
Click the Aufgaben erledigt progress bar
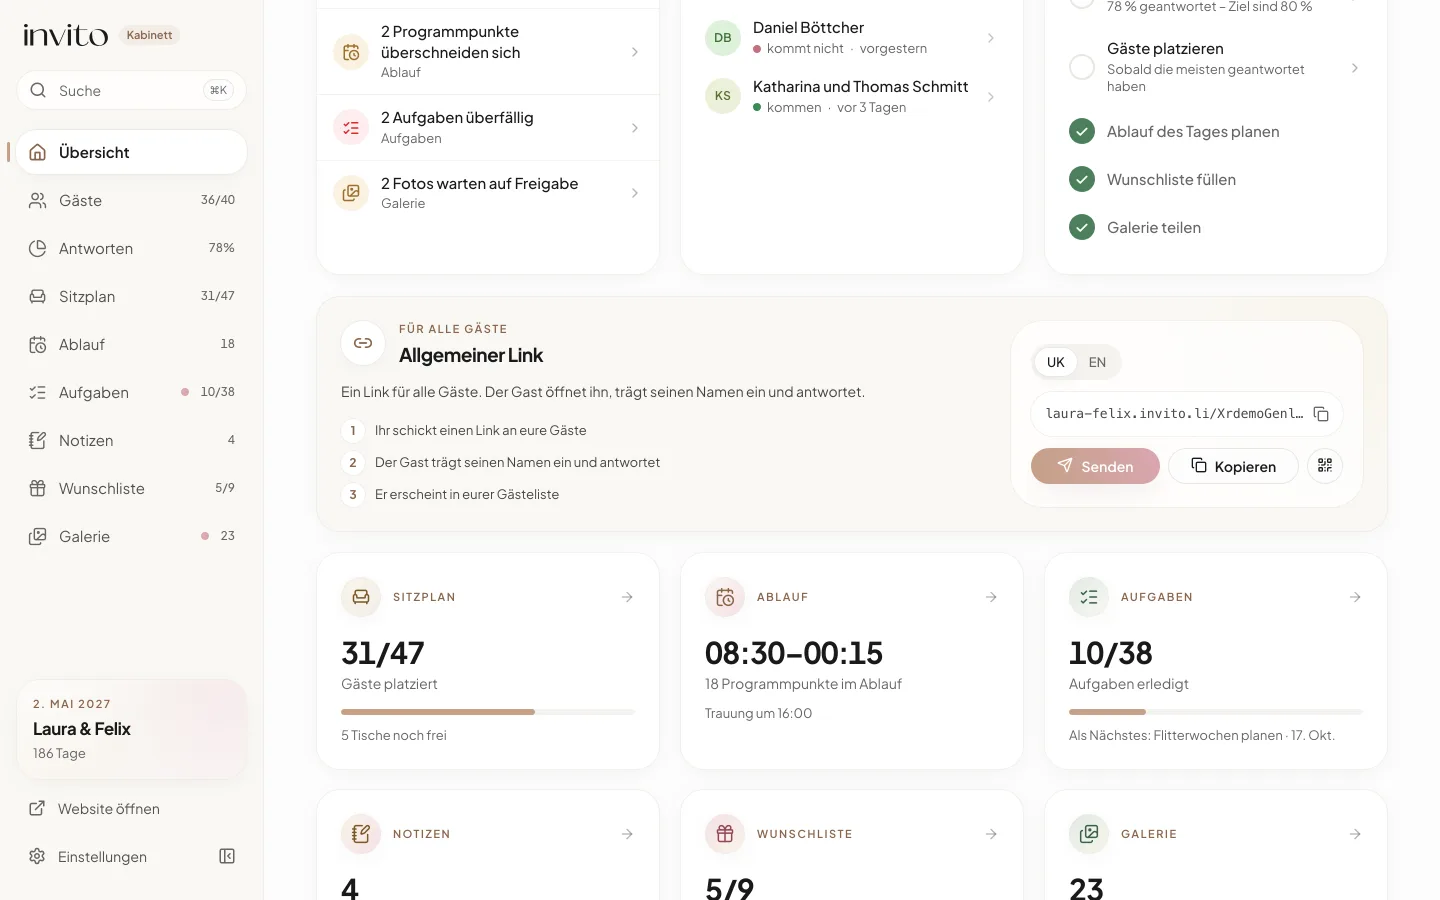(1216, 712)
